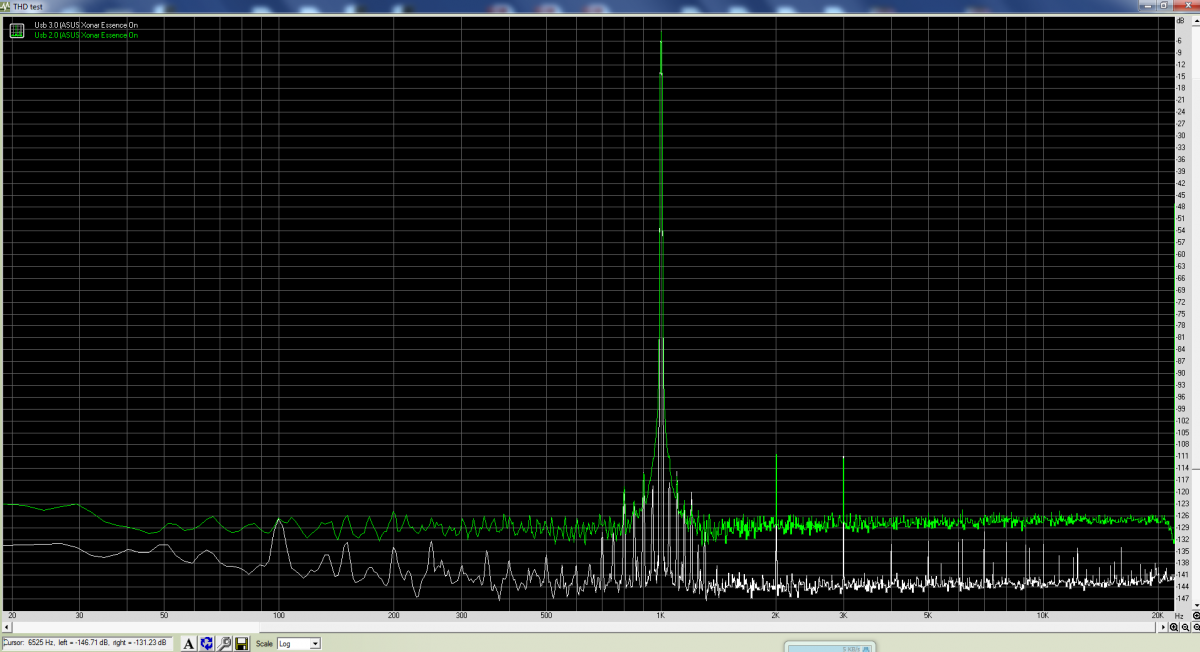Click the 'Scale' label
This screenshot has height=652, width=1200.
tap(265, 643)
